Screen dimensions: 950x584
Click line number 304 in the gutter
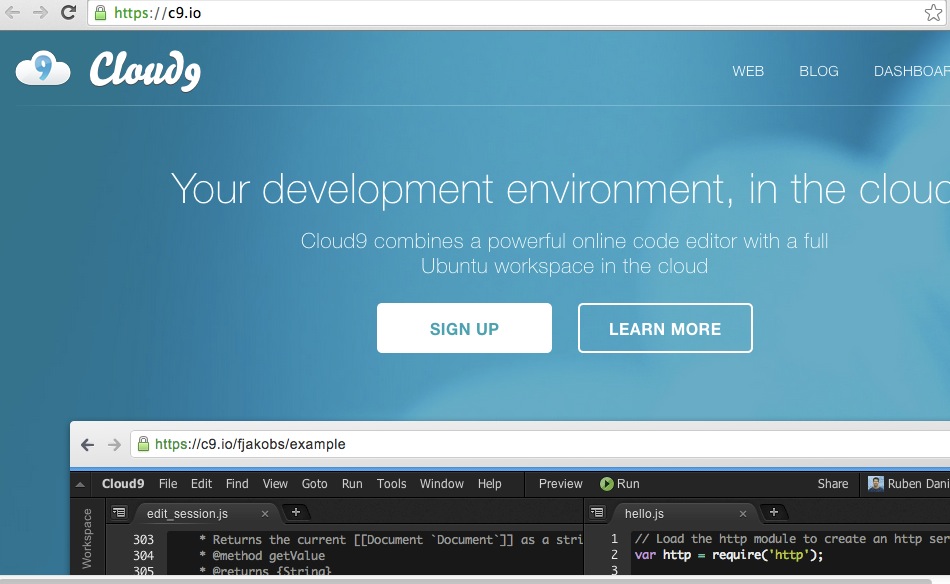[144, 556]
